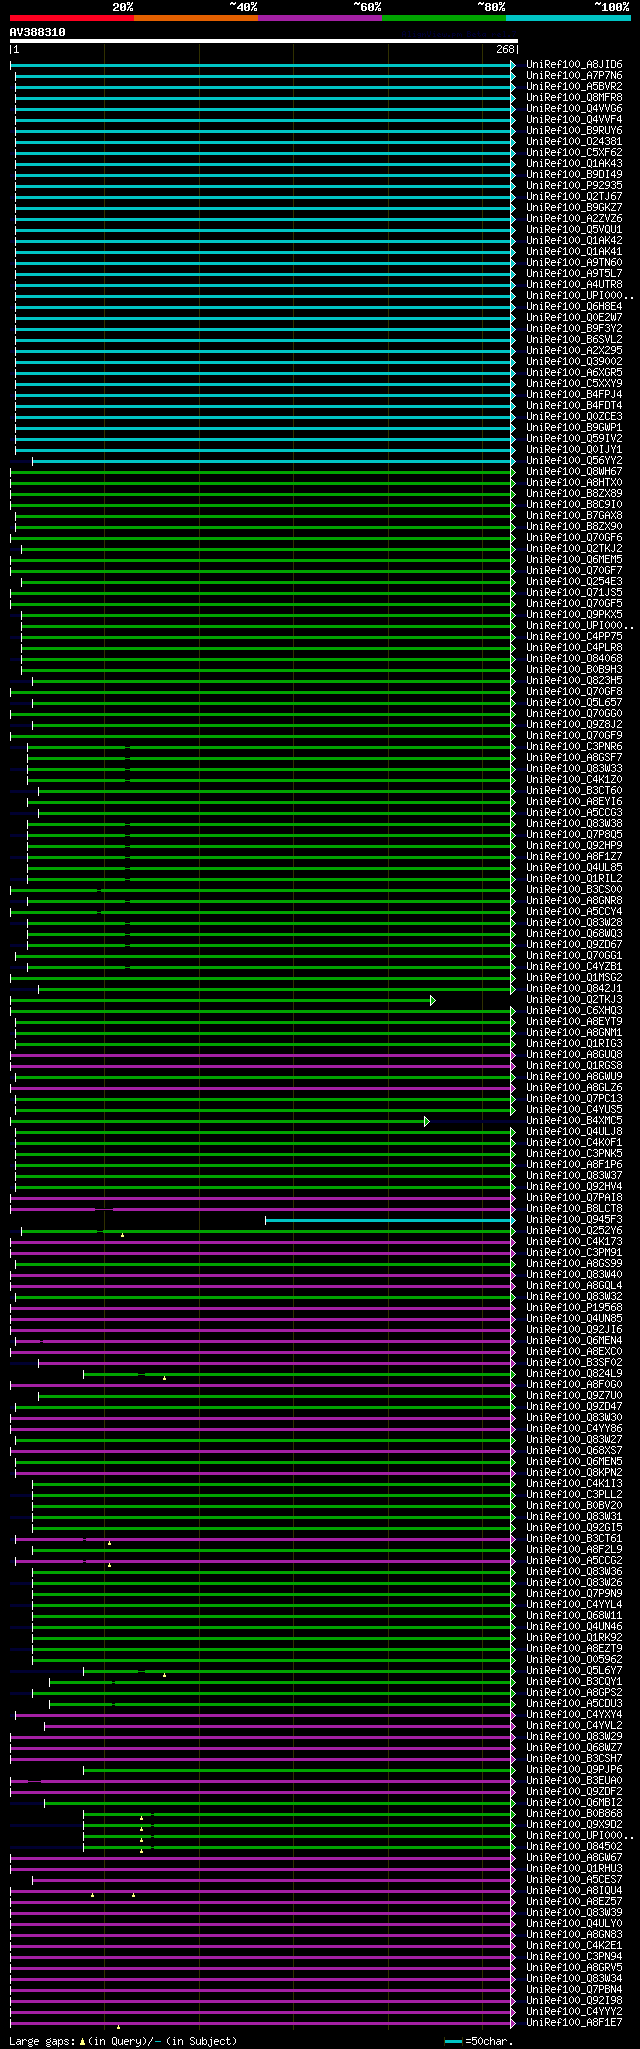Viewport: 640px width, 2049px height.
Task: Select hit UniRef100_A4UTR8
Action: click(574, 285)
